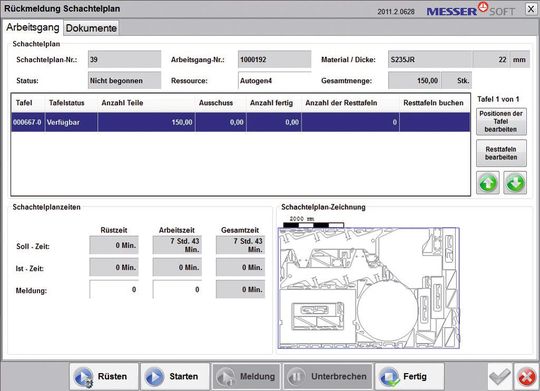
Task: Click the Soll-Zeit Arbeitszeit 7 Std. 43 Min.
Action: tap(177, 245)
